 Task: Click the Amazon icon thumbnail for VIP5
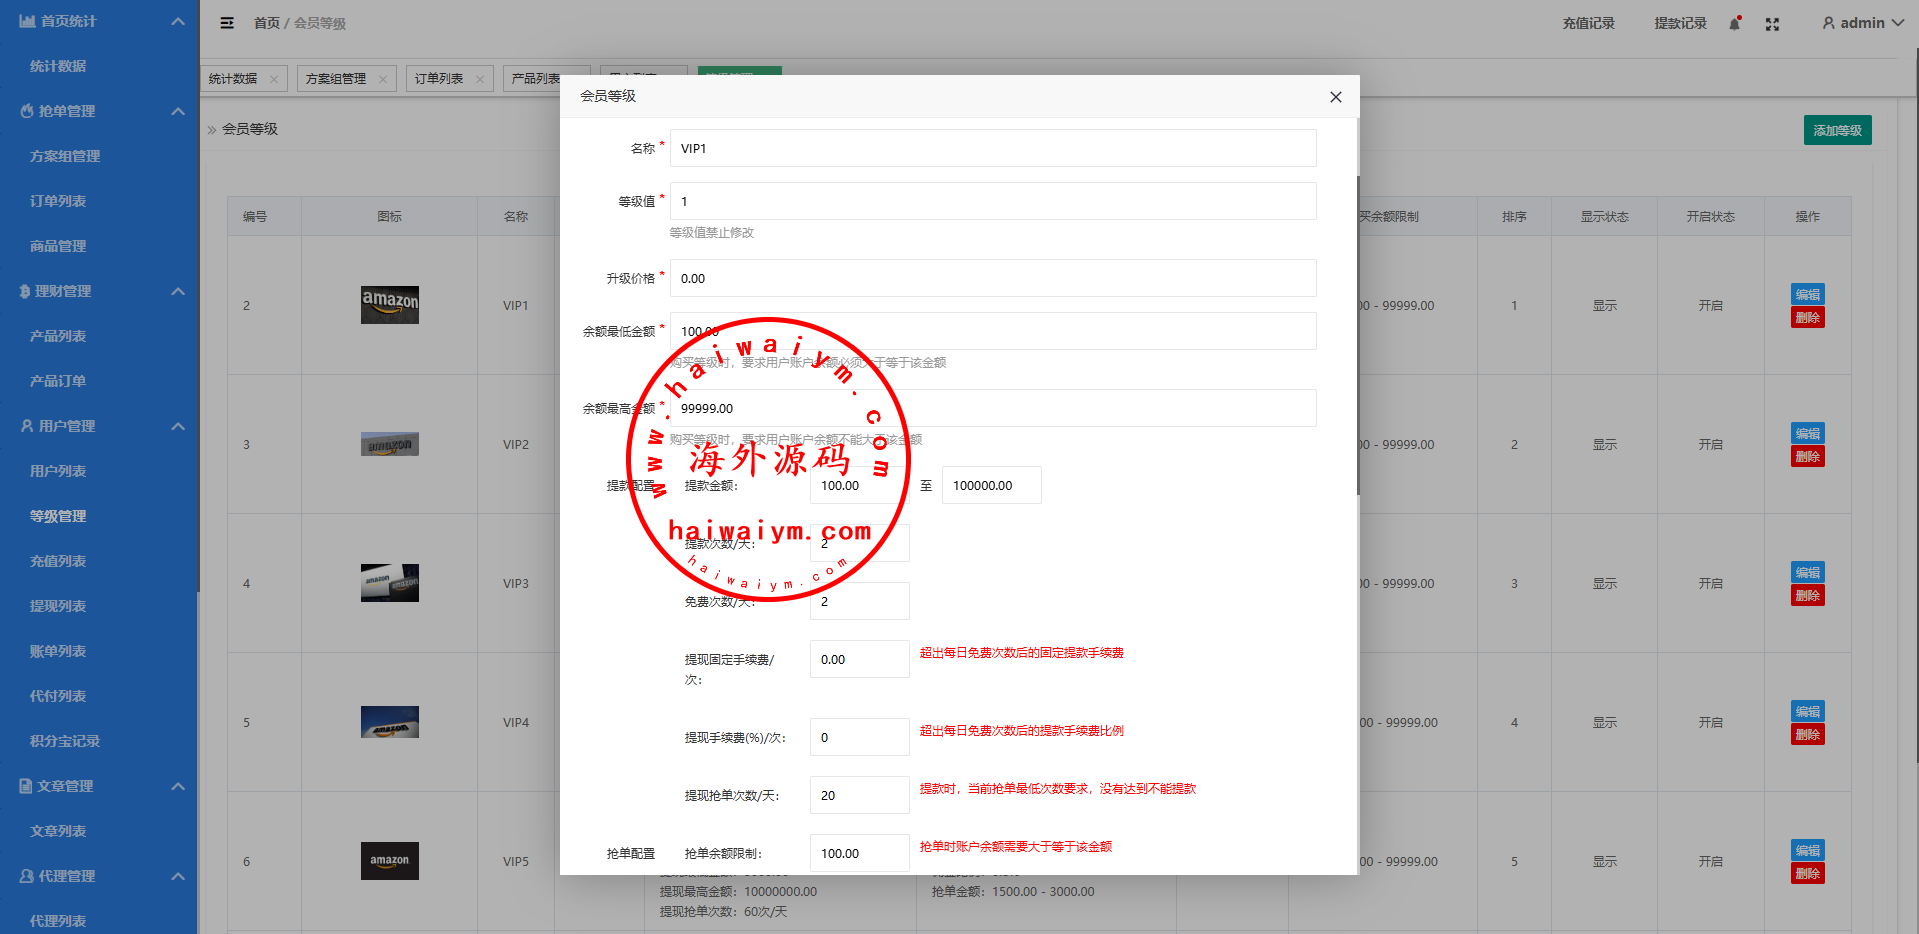pos(389,860)
